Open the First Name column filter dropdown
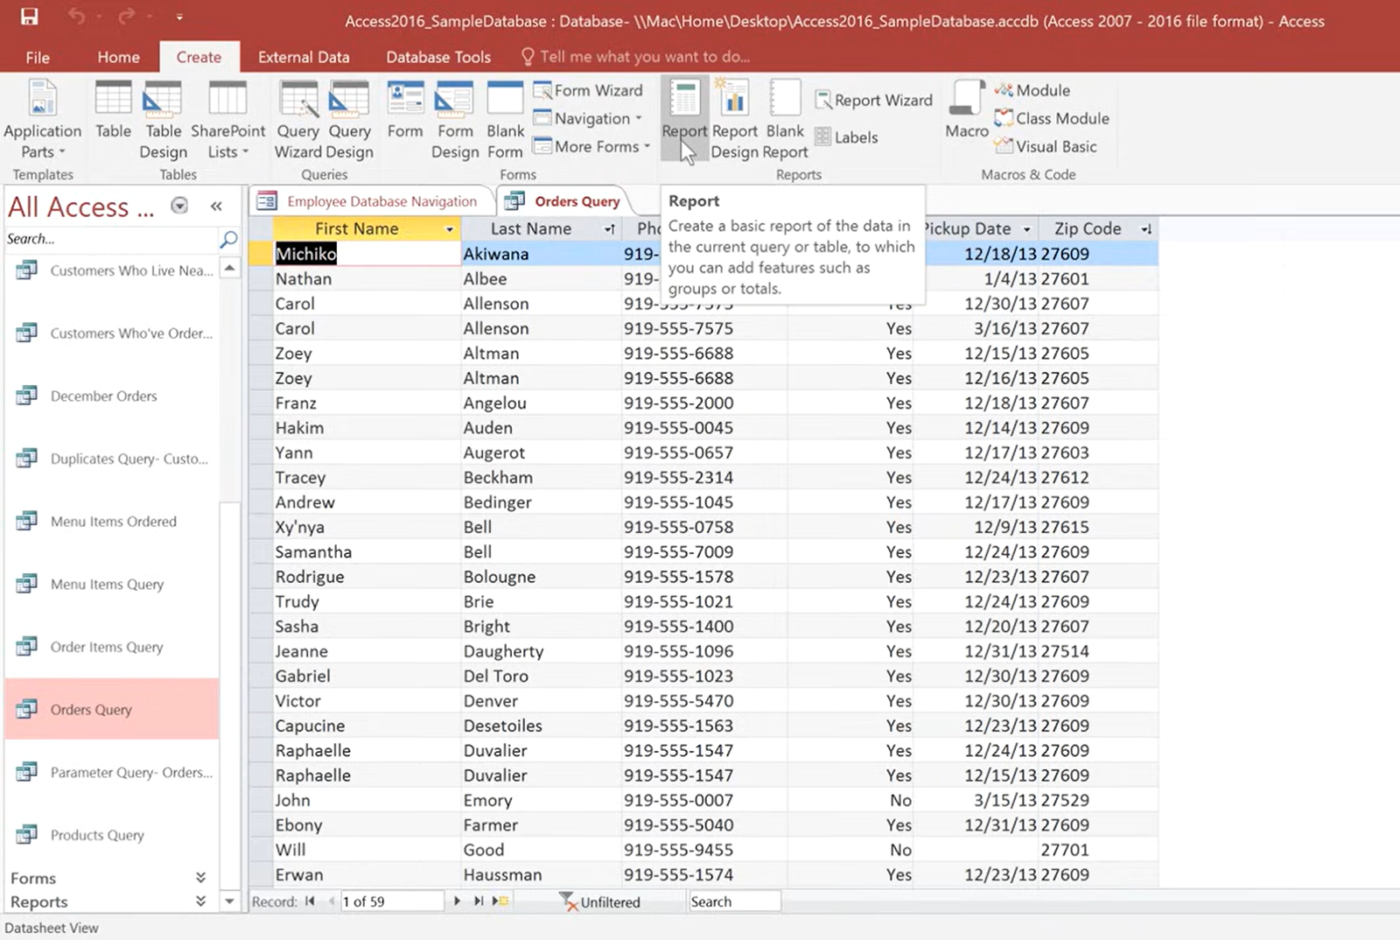Screen dimensions: 1400x940 click(449, 229)
